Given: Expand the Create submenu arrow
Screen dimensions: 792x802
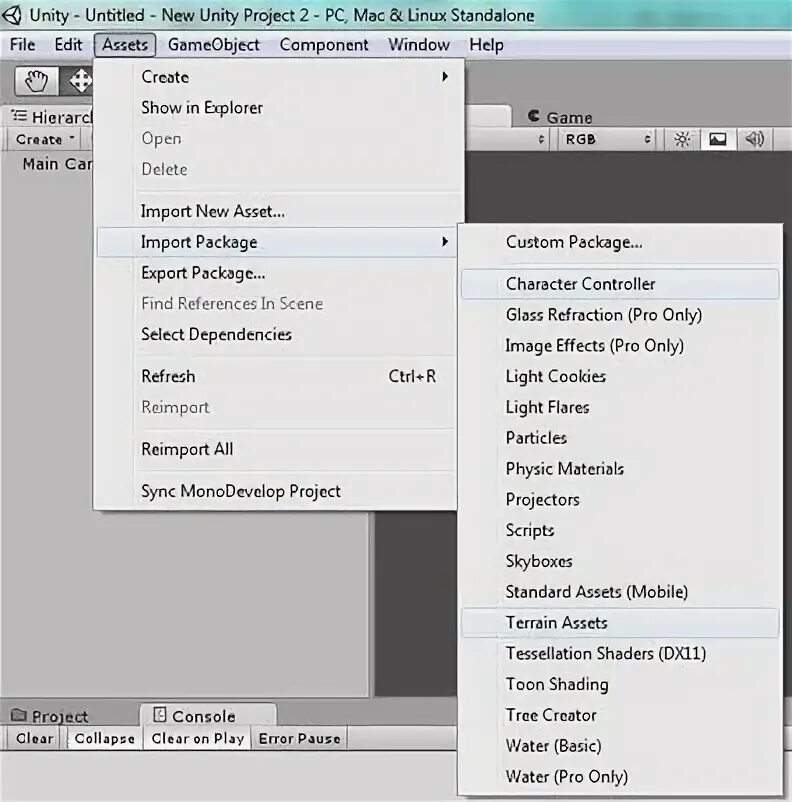Looking at the screenshot, I should [x=445, y=77].
